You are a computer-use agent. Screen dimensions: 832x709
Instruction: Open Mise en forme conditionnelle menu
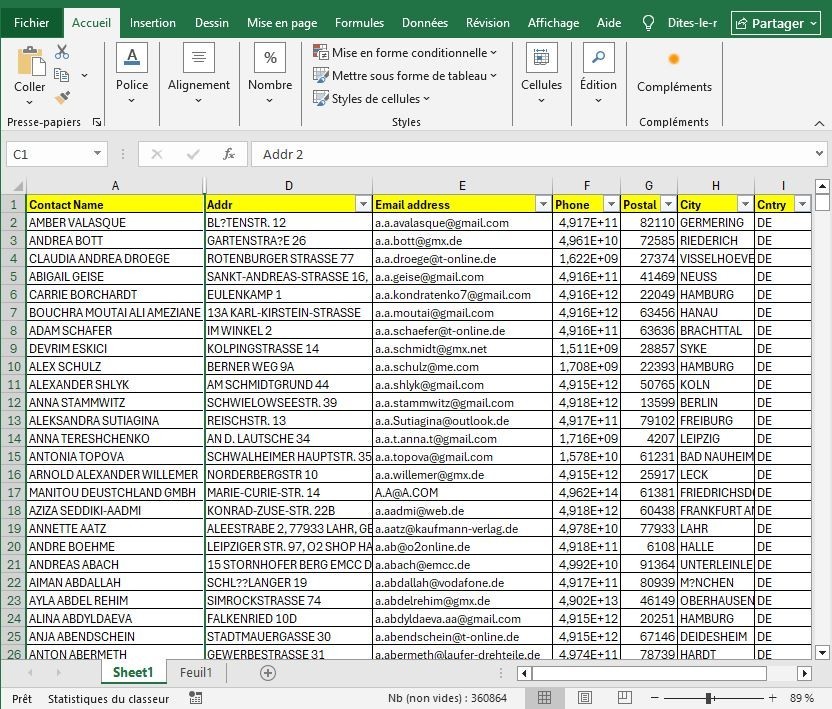(x=405, y=53)
